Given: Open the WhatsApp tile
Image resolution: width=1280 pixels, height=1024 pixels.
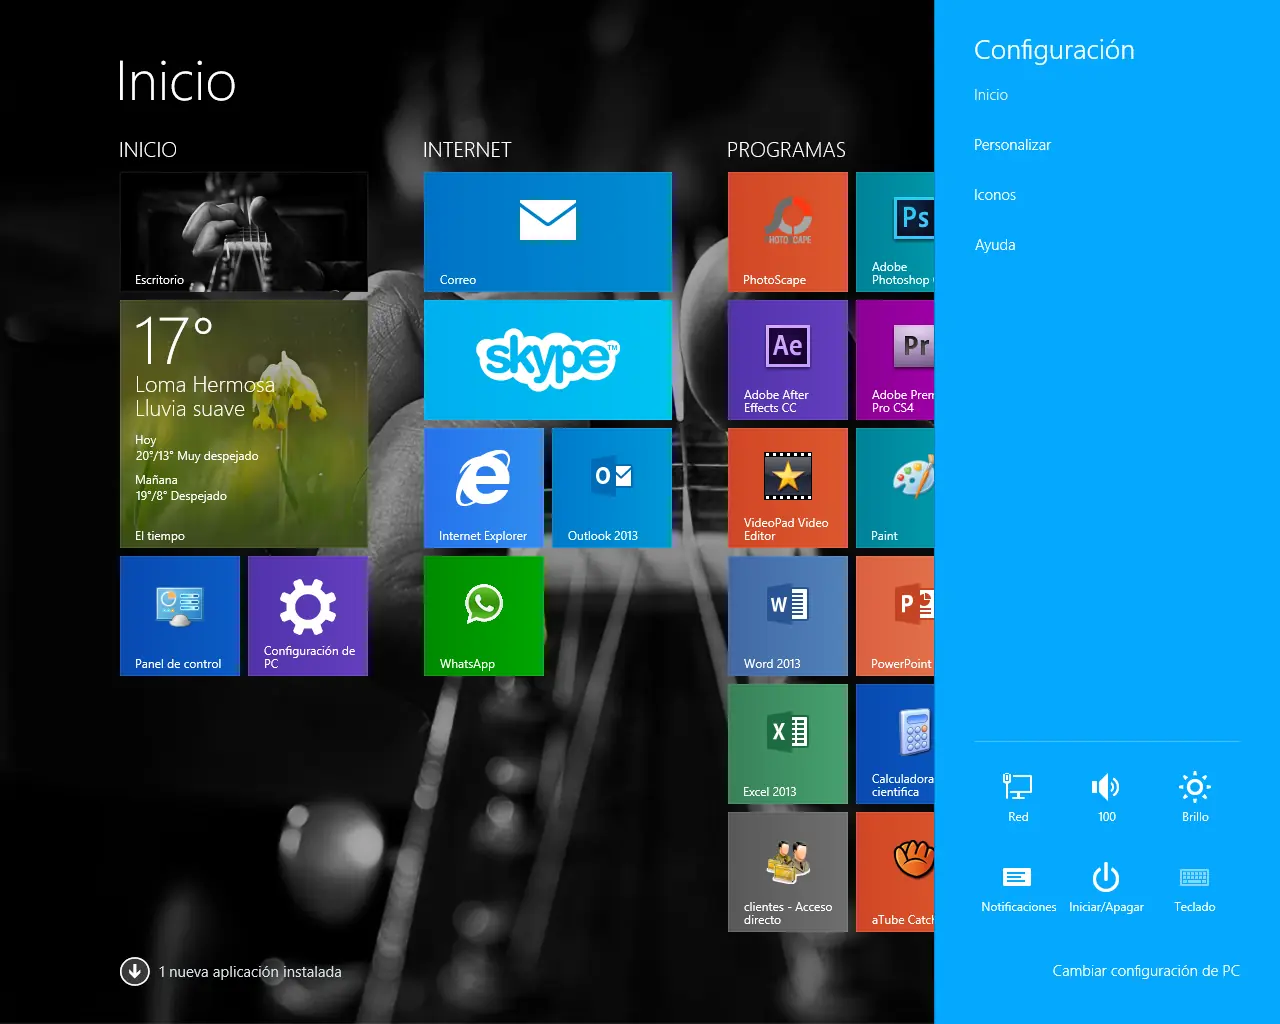Looking at the screenshot, I should [484, 616].
